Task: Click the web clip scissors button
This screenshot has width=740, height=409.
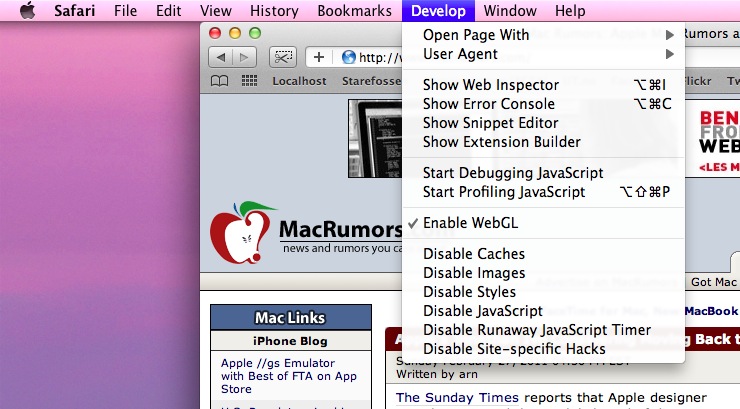Action: [283, 58]
